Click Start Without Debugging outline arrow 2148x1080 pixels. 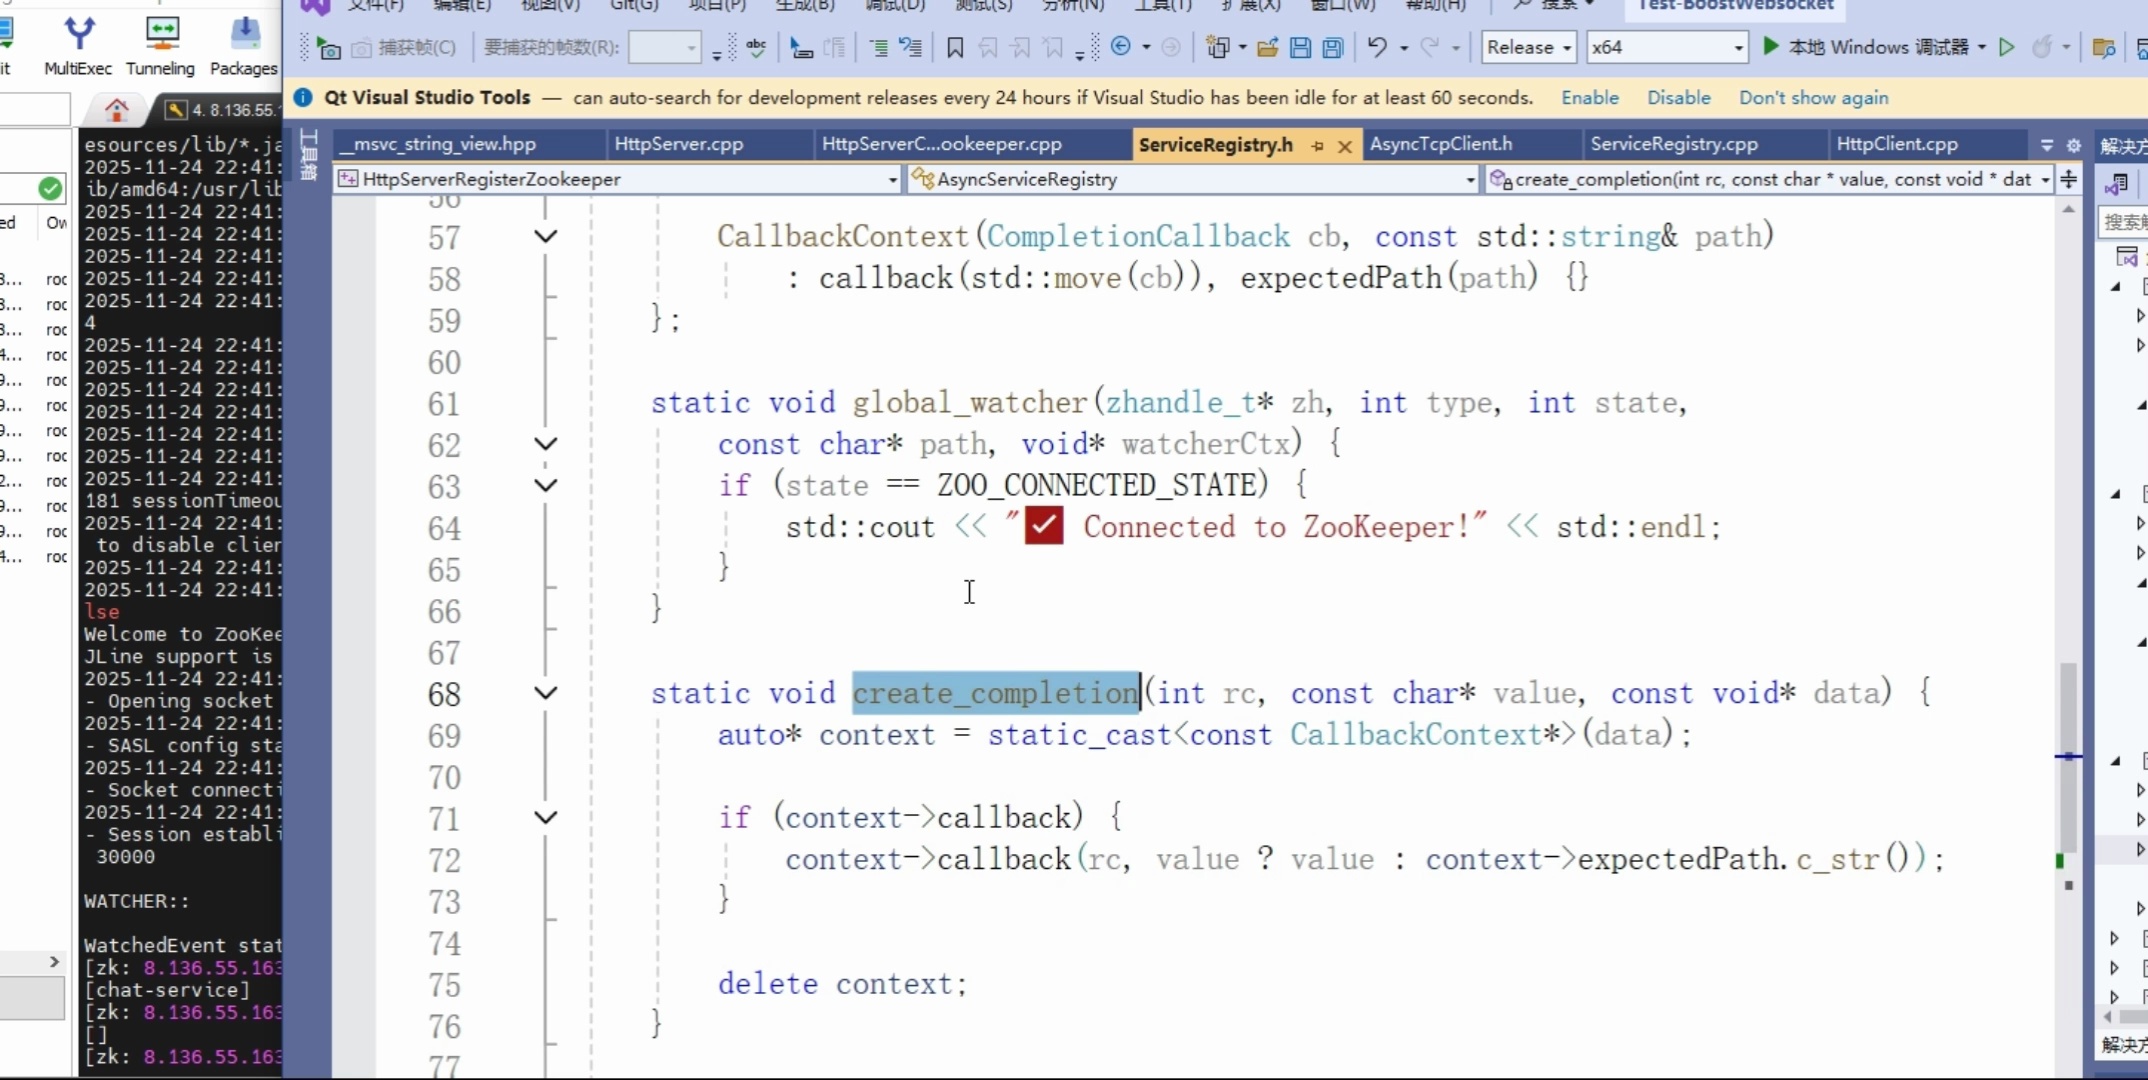pos(2006,46)
